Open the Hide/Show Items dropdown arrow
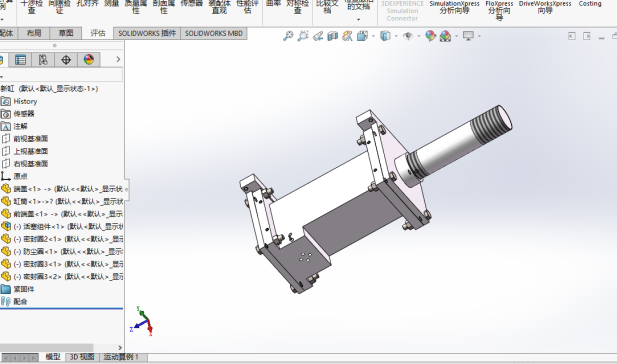The height and width of the screenshot is (364, 617). (419, 36)
